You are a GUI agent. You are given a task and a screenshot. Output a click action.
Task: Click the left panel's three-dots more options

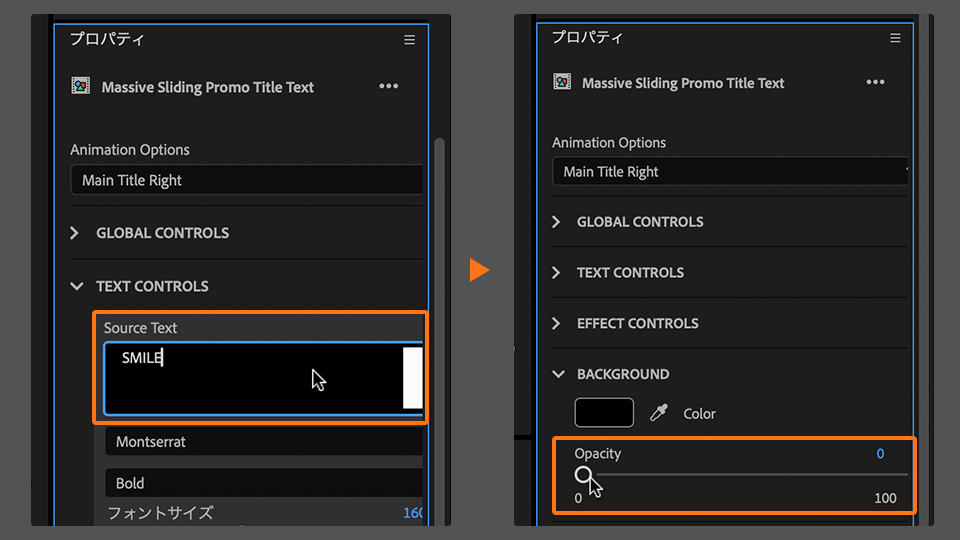[389, 87]
